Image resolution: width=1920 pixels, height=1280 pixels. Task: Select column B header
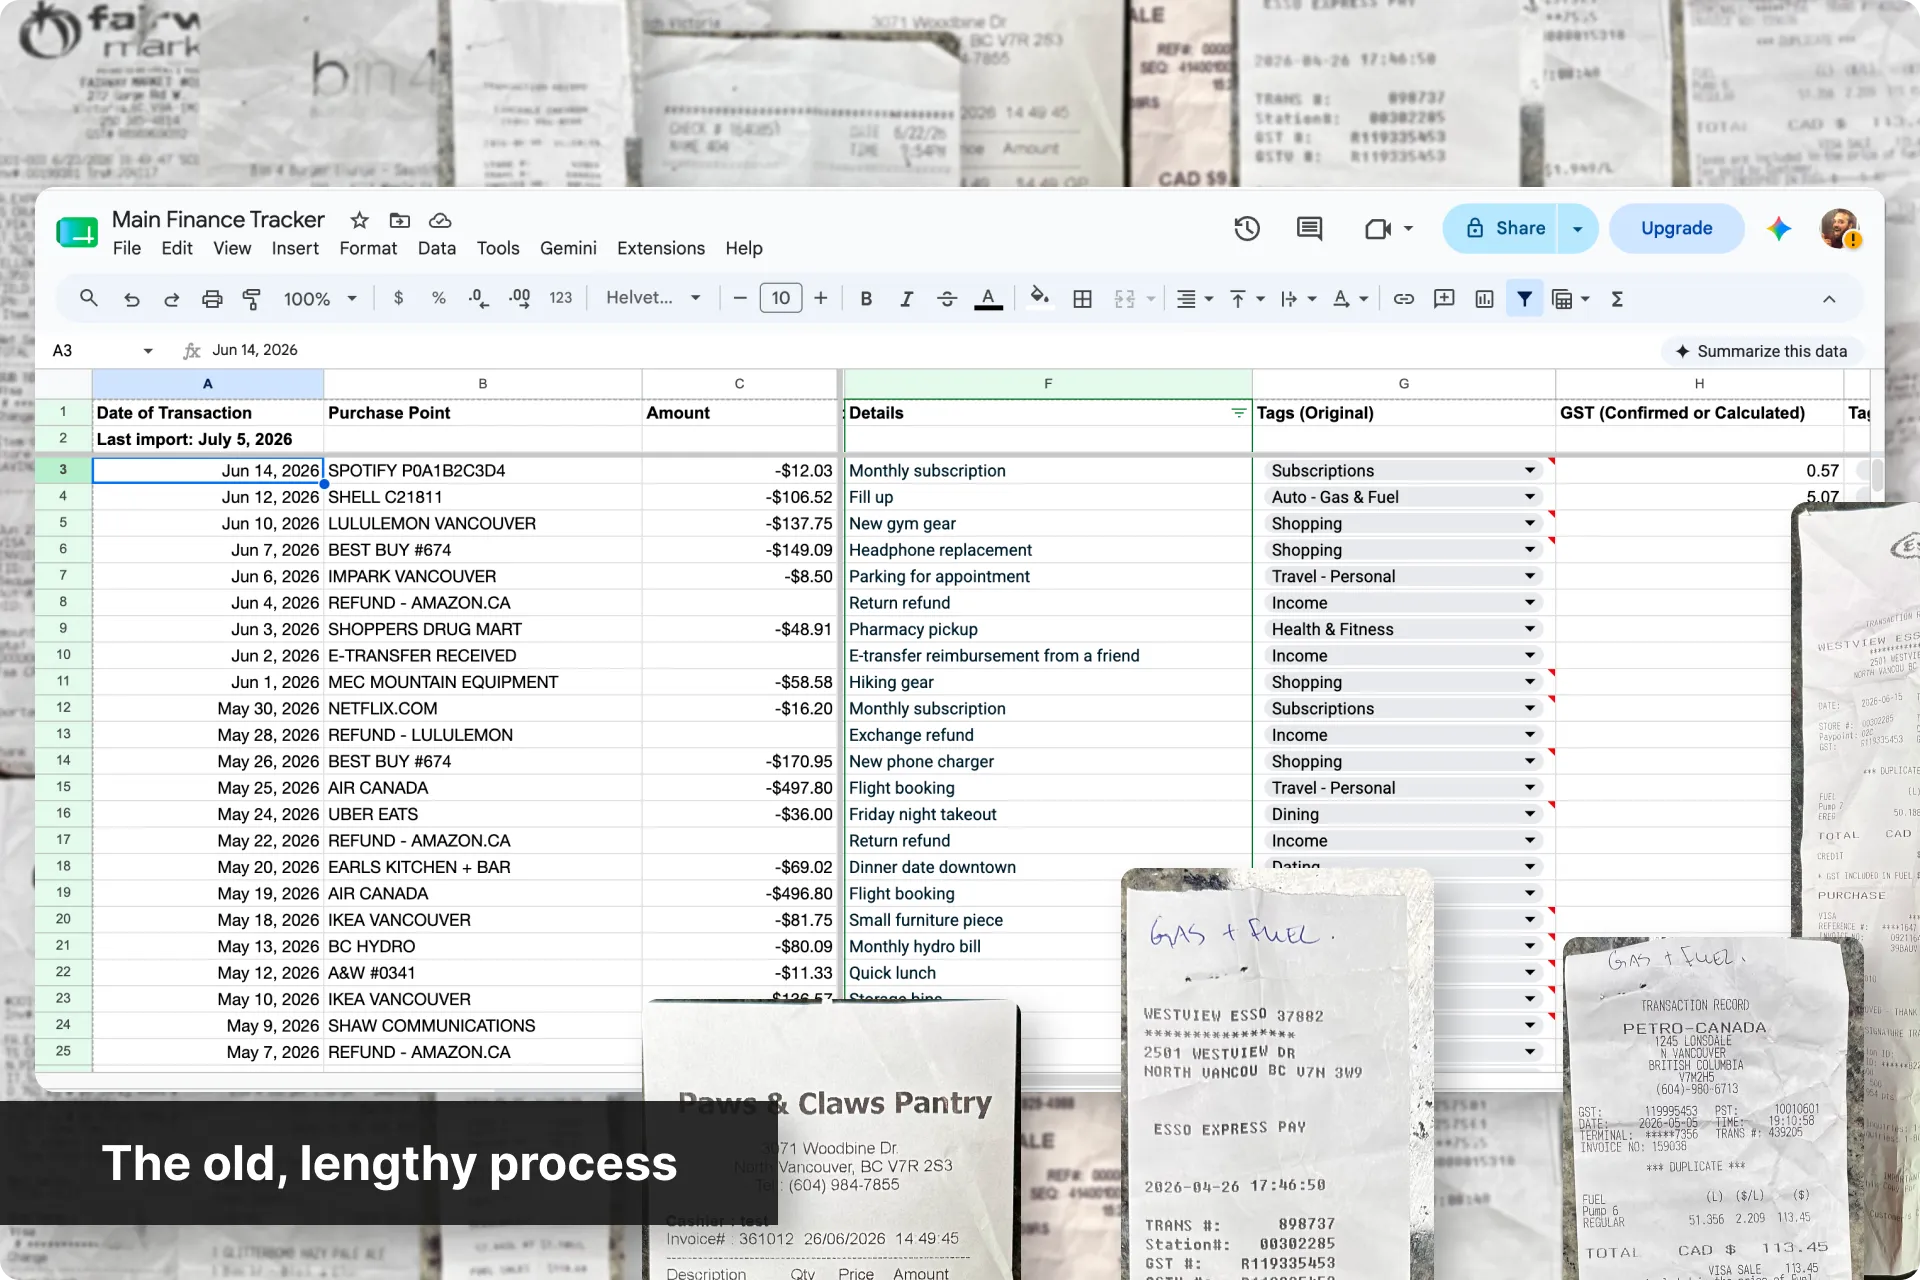tap(483, 384)
